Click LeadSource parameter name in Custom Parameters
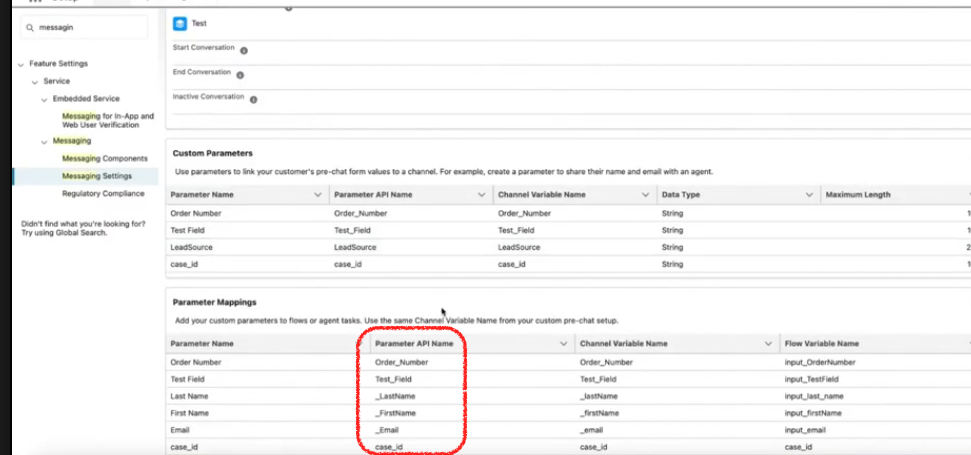 pos(191,247)
